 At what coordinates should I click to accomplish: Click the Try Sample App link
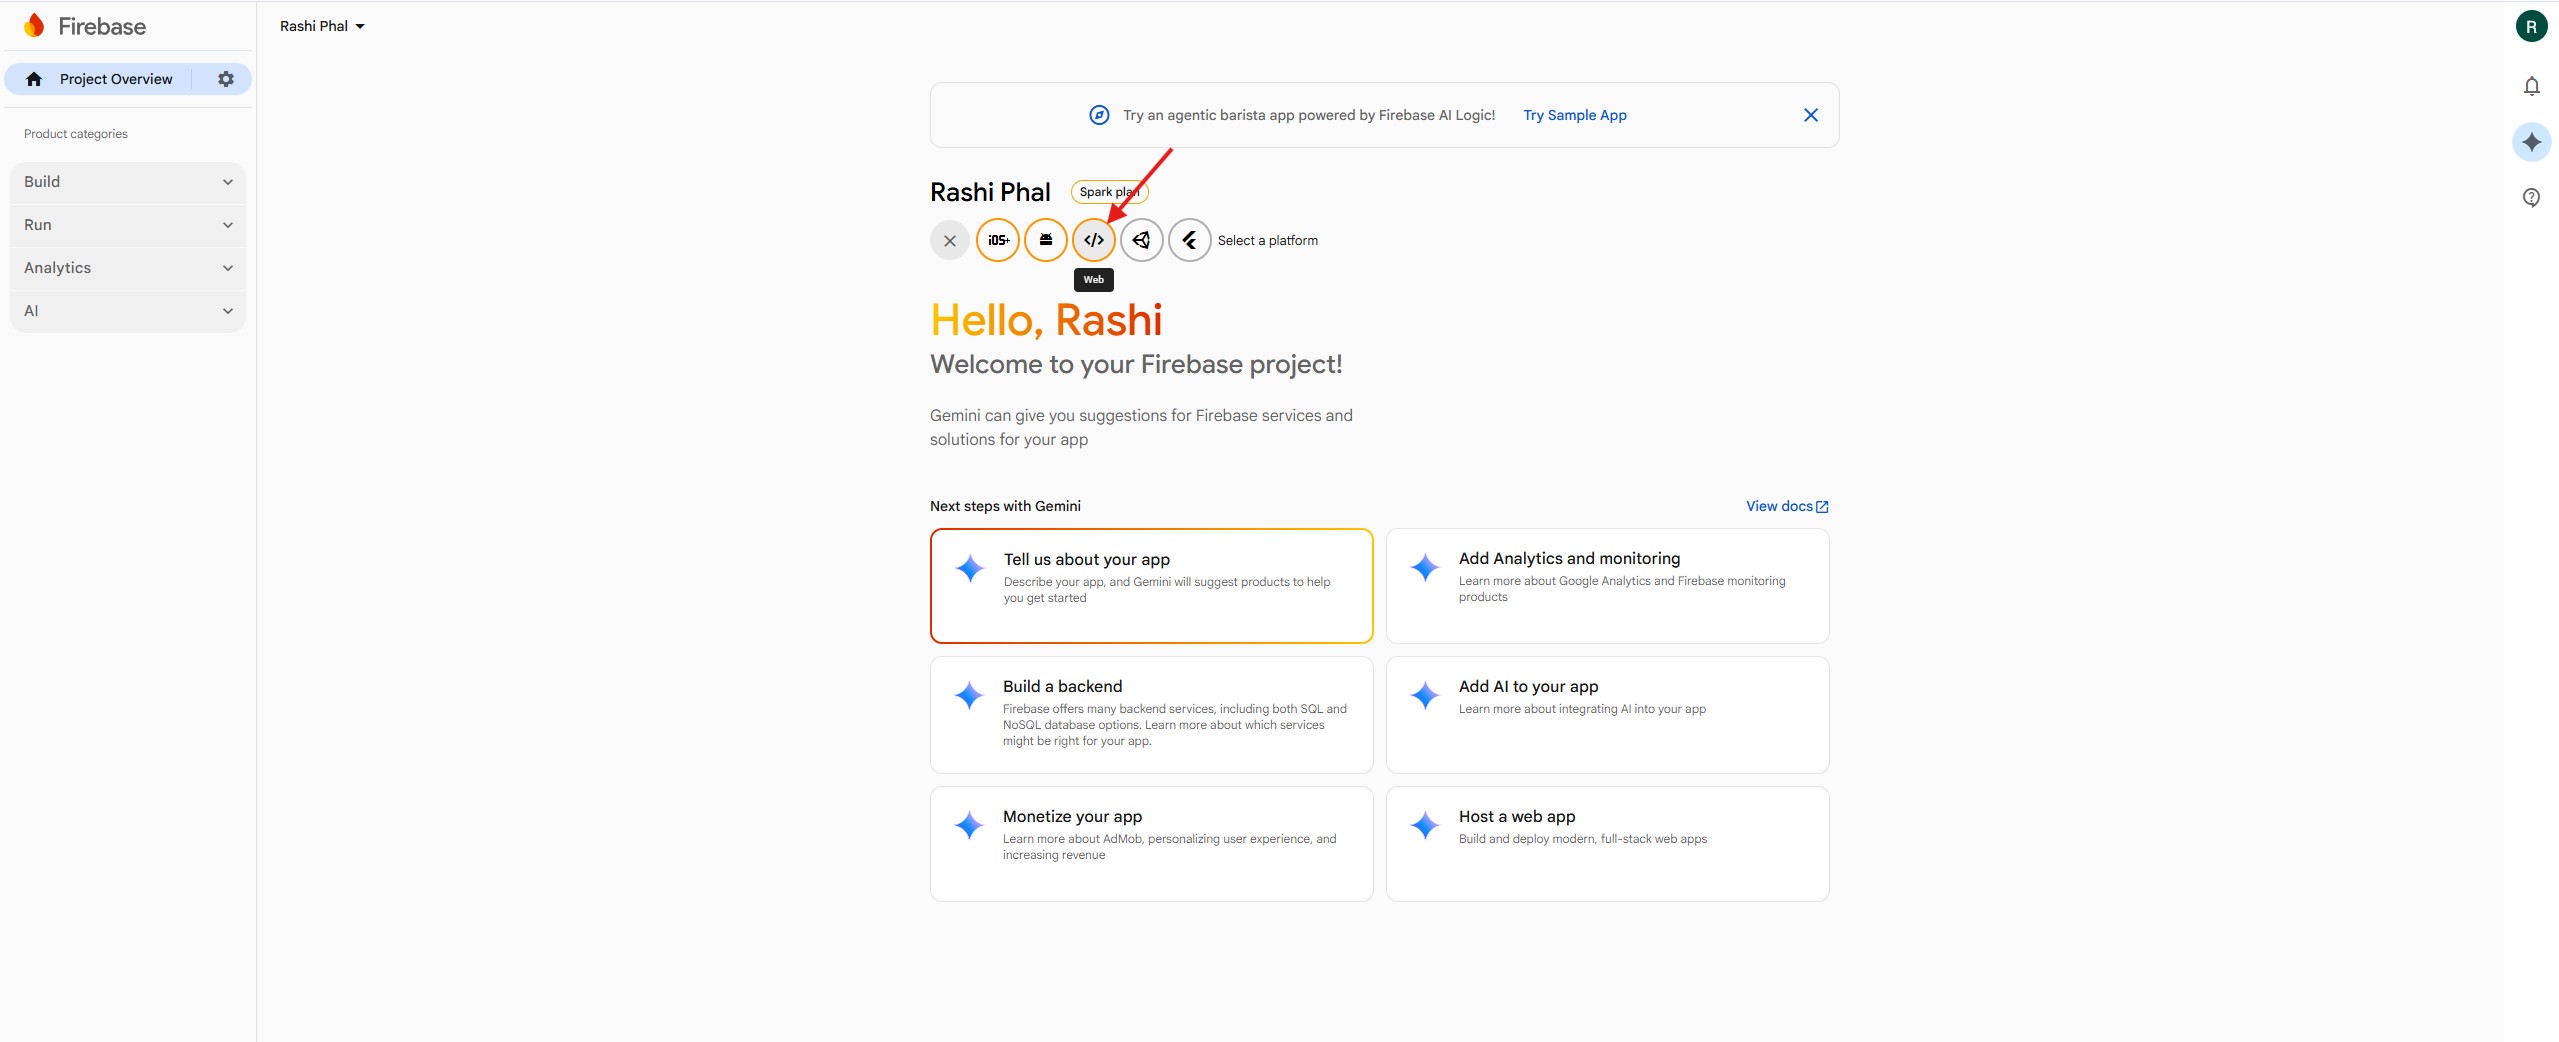coord(1574,115)
